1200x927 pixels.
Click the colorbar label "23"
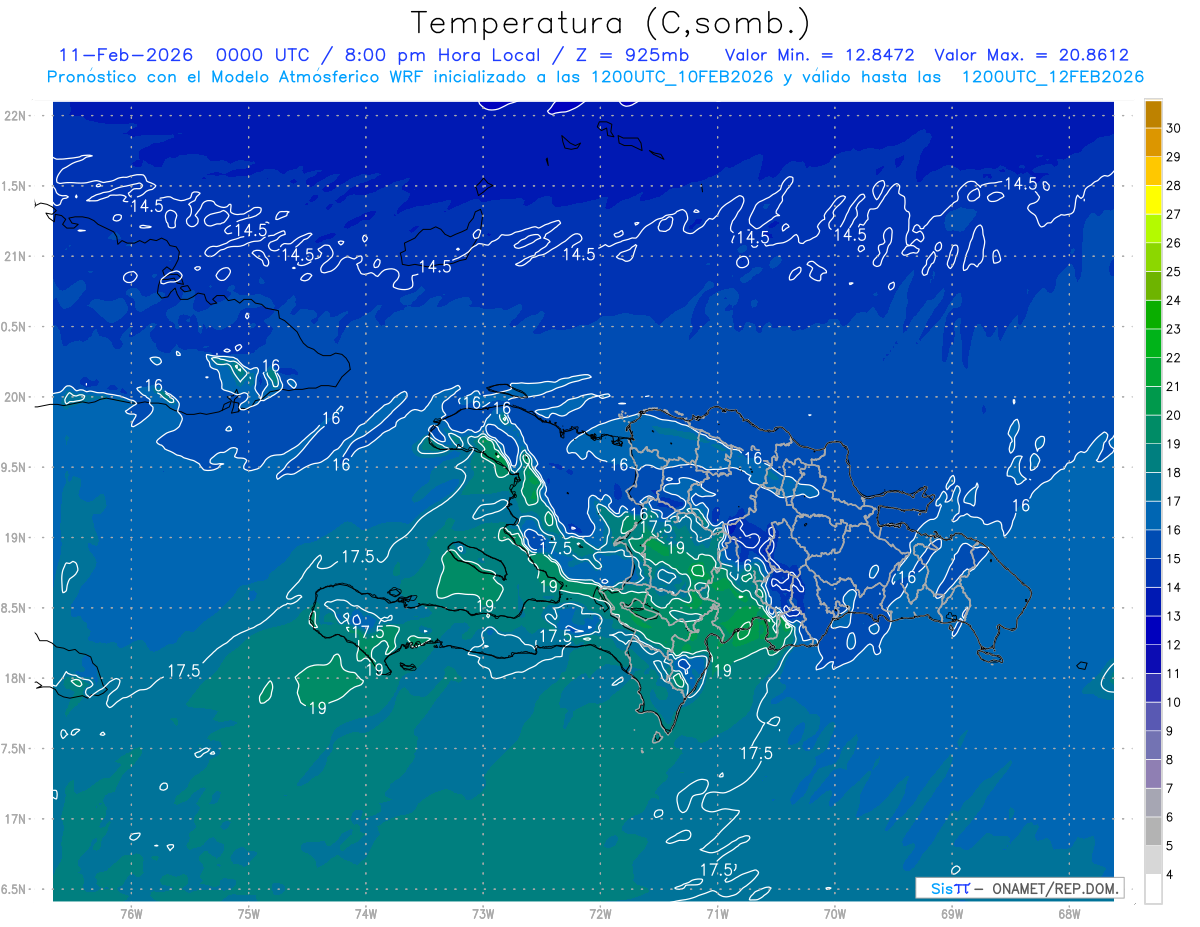[1173, 329]
